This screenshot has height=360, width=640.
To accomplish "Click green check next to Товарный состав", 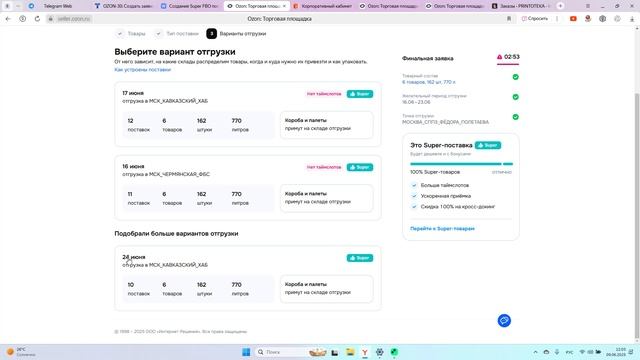I will pyautogui.click(x=516, y=77).
